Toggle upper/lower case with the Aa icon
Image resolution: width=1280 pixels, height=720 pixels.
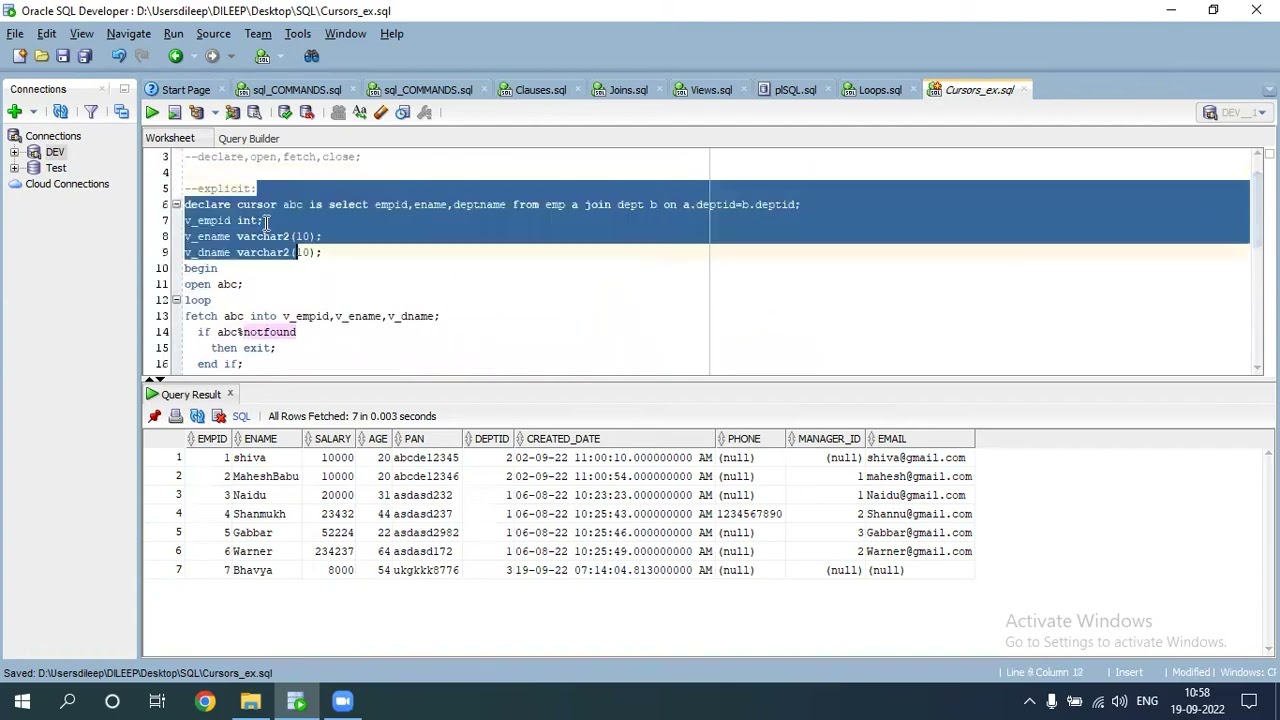click(360, 113)
